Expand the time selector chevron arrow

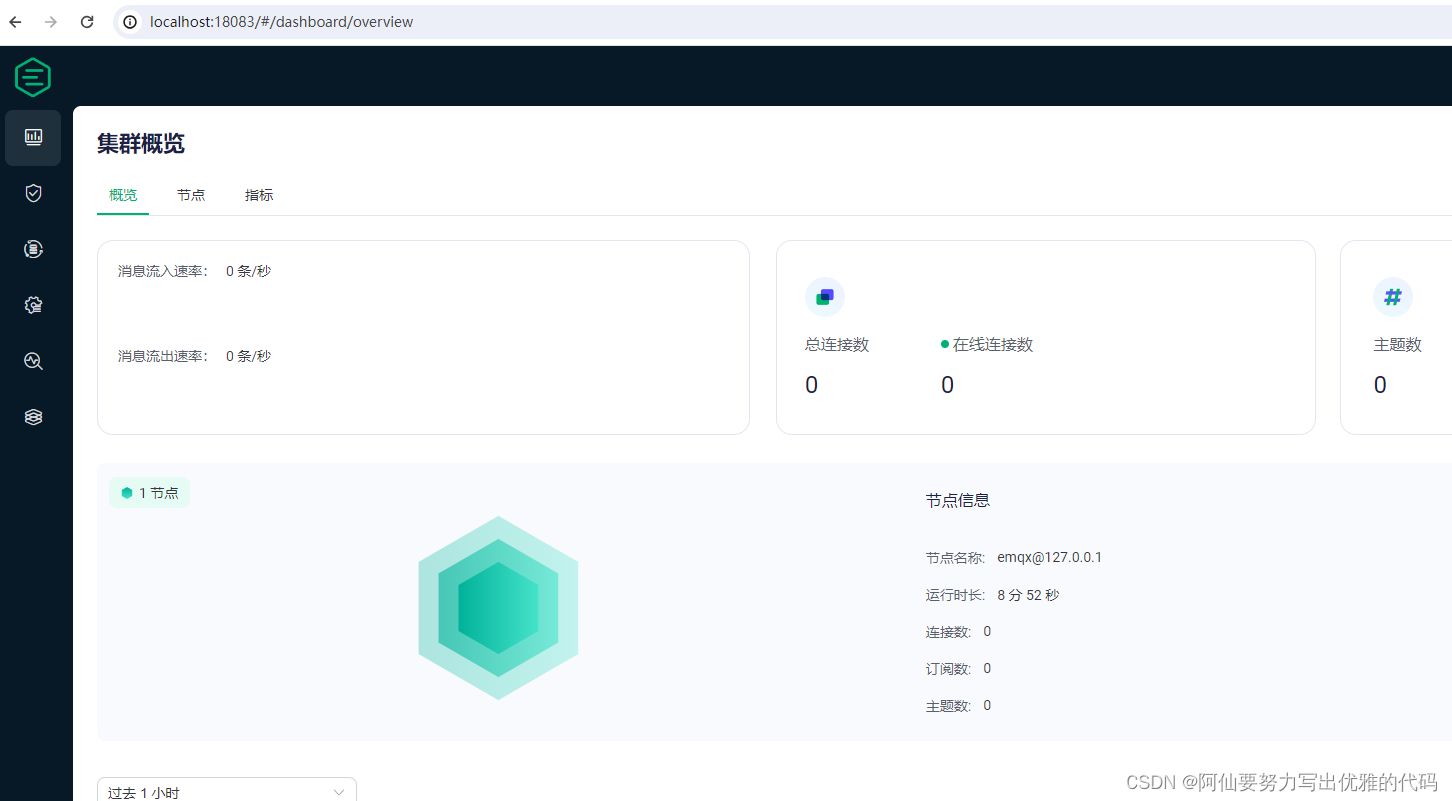pyautogui.click(x=339, y=792)
